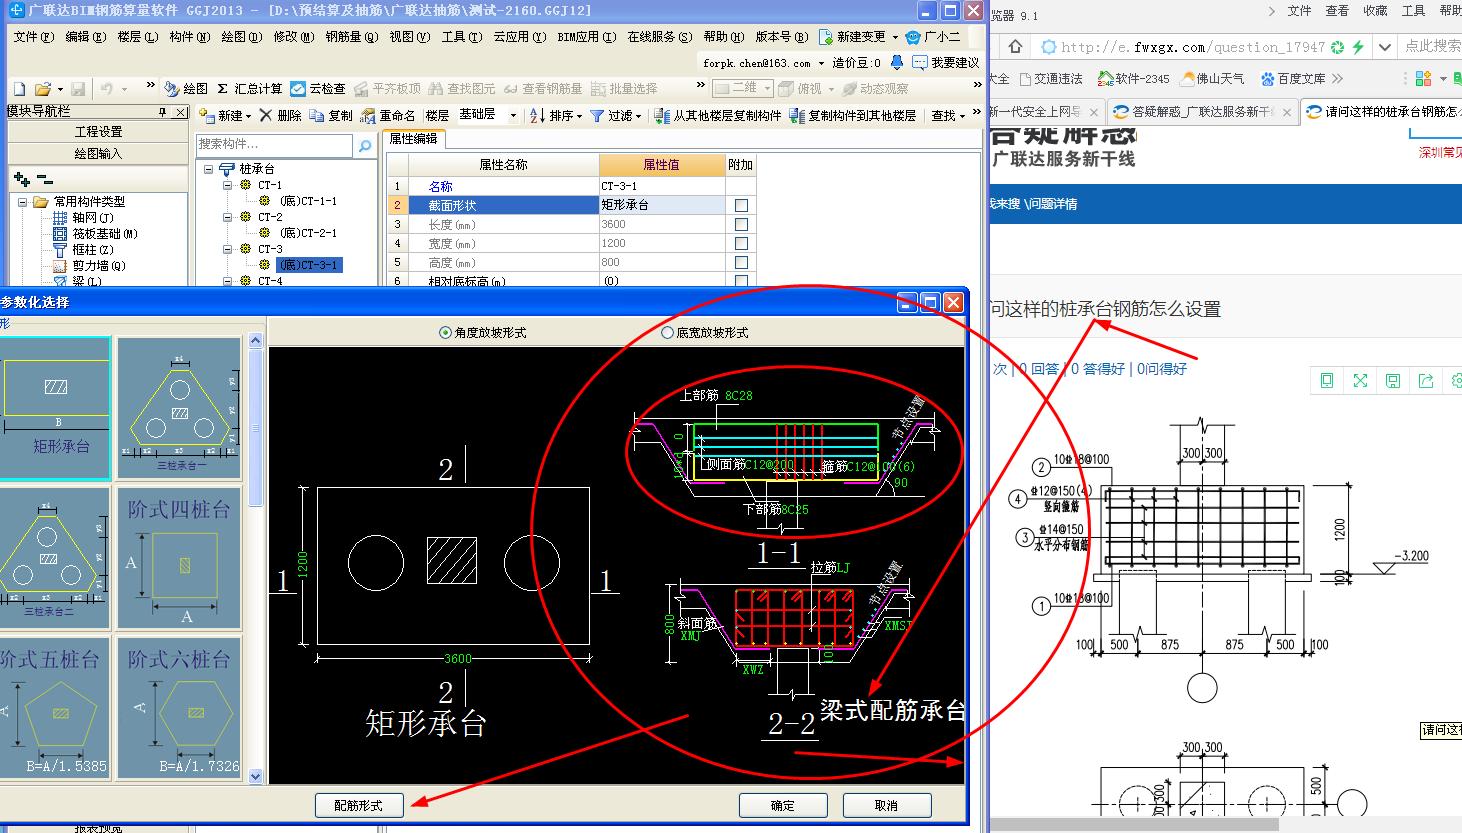Select 阶式四桩台 shape thumbnail
Screen dimensions: 1462x833
pyautogui.click(x=179, y=558)
